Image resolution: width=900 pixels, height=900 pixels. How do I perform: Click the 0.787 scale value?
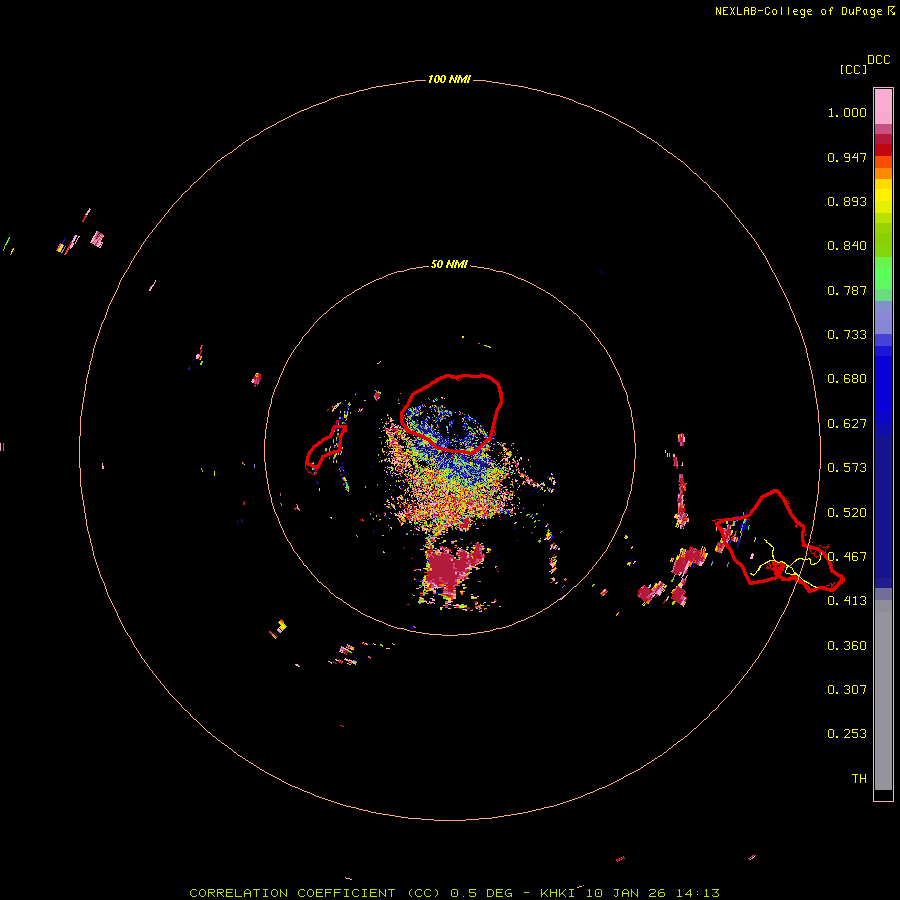(847, 290)
